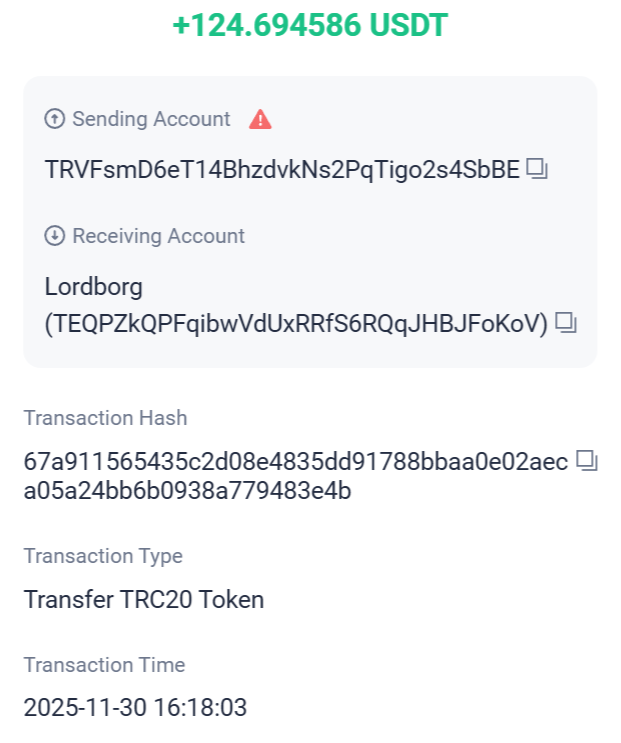
Task: Click the red warning triangle icon
Action: (260, 120)
